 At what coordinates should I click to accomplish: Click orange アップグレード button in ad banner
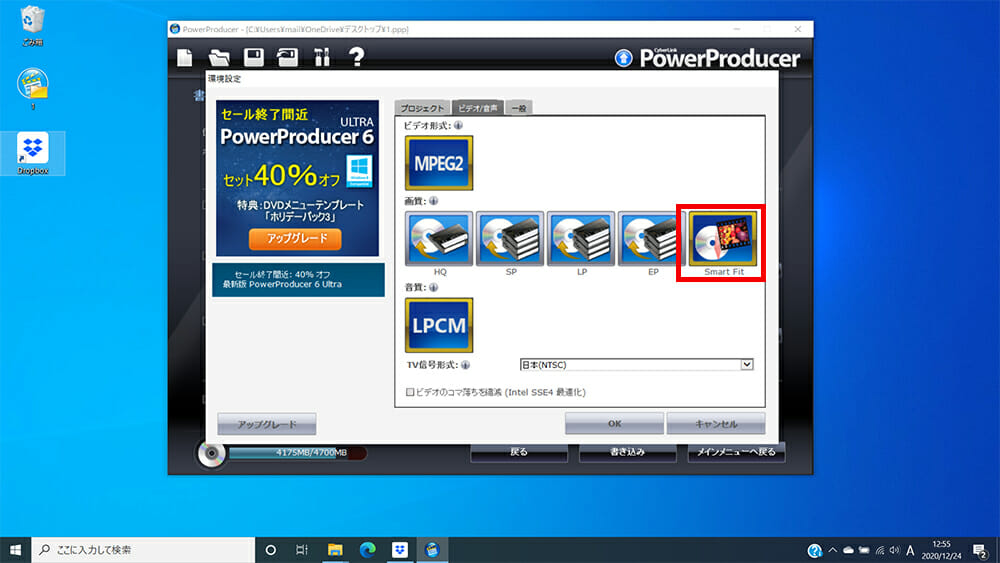point(295,238)
